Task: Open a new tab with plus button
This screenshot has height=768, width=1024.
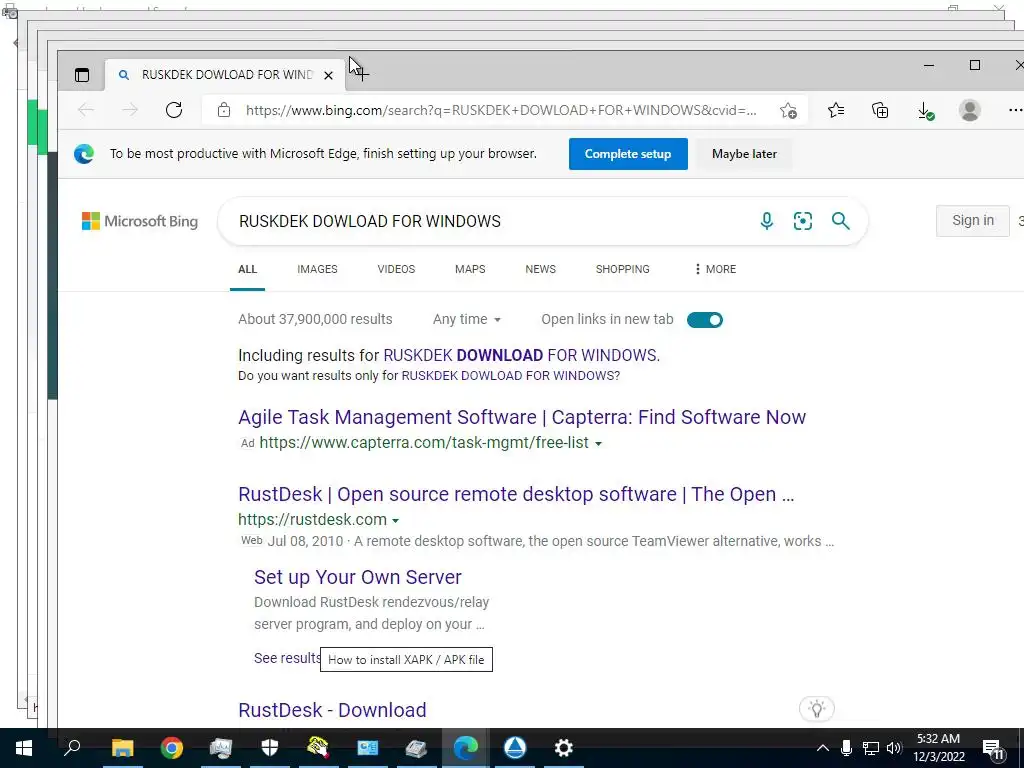Action: 361,74
